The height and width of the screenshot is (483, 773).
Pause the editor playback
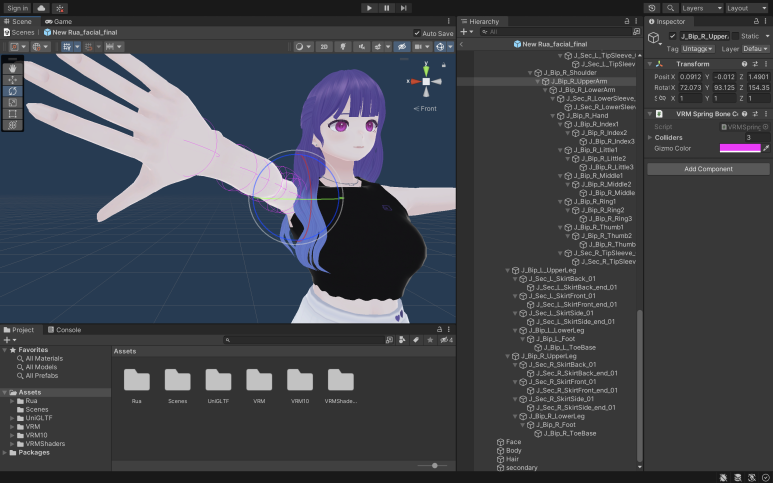(x=386, y=8)
